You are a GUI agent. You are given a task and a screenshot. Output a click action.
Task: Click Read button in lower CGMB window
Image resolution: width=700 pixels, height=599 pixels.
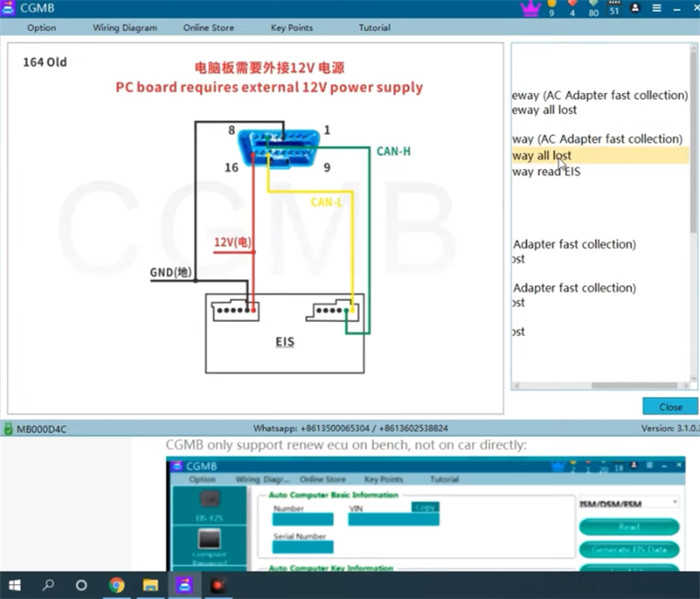[629, 527]
